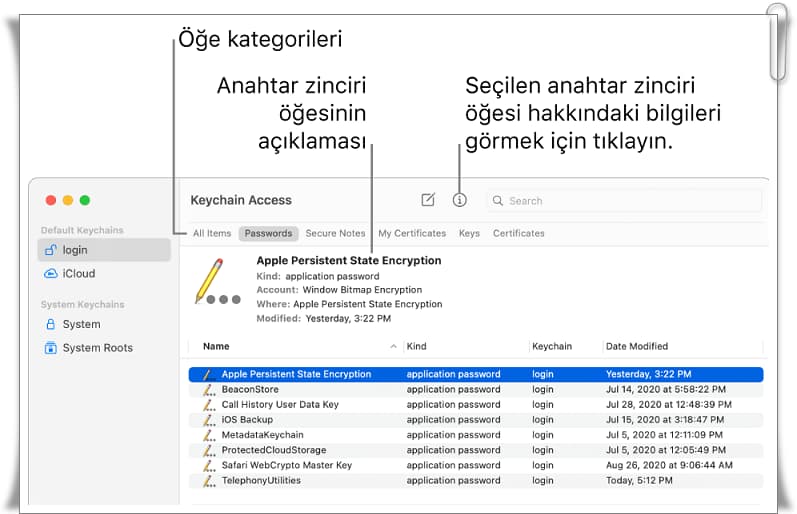The width and height of the screenshot is (797, 514).
Task: Click pencil icon beside TelephonyUtilities
Action: point(209,481)
